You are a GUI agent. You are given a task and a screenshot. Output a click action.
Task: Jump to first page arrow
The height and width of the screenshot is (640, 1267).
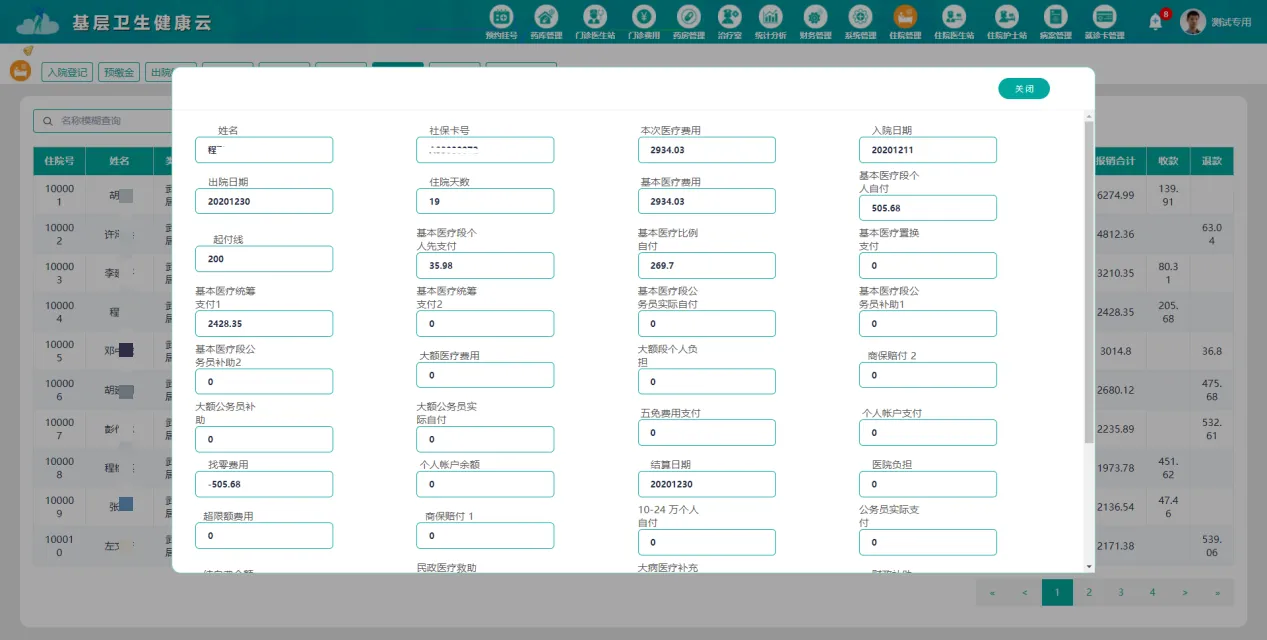pos(992,592)
